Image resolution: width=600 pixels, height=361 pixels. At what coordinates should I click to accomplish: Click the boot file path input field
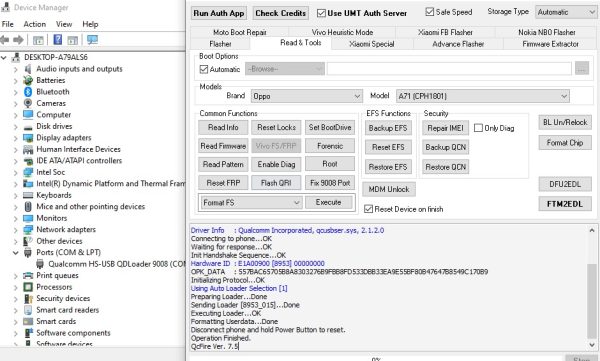(x=449, y=69)
